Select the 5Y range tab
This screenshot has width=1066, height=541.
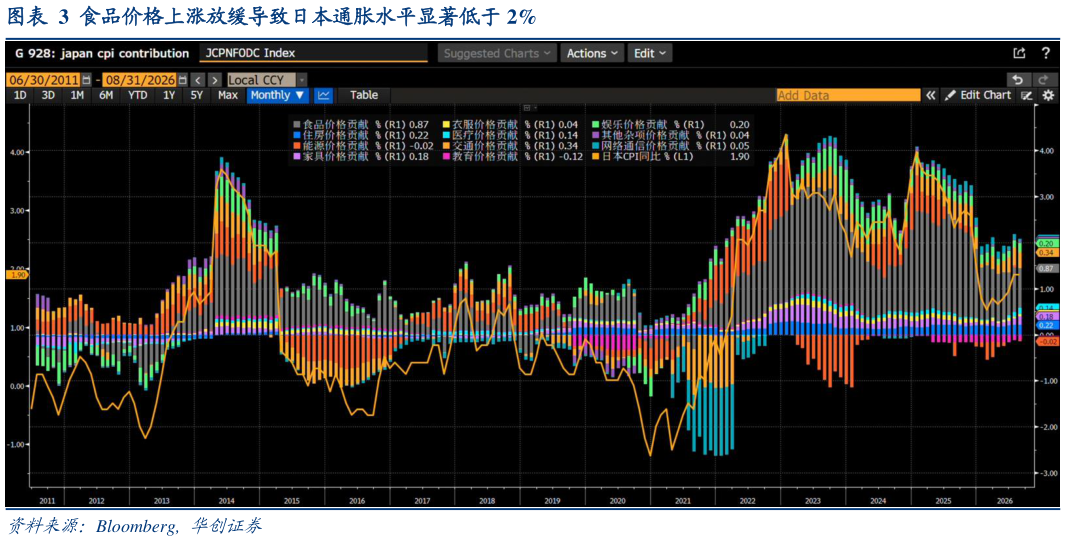coord(196,95)
